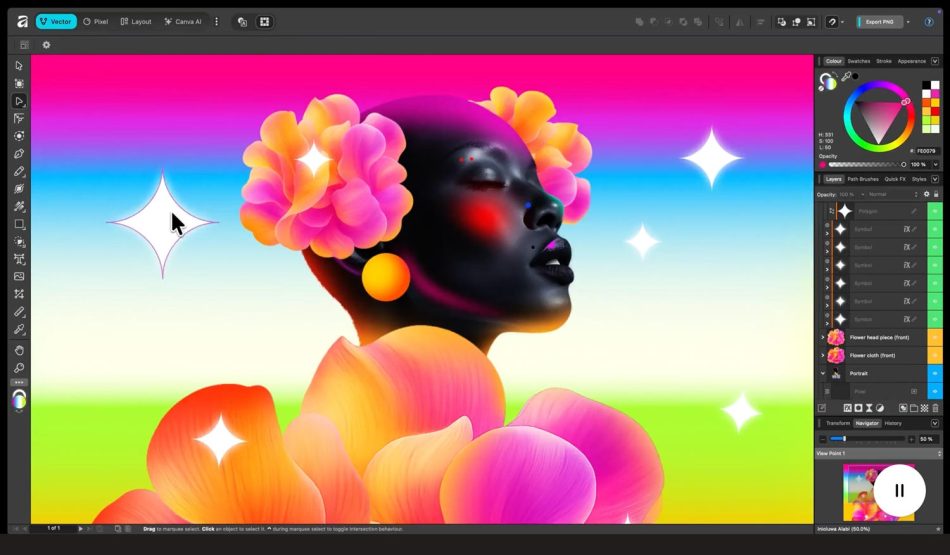Expand the Flower head piece (front) layer group
Viewport: 950px width, 555px height.
pos(822,338)
